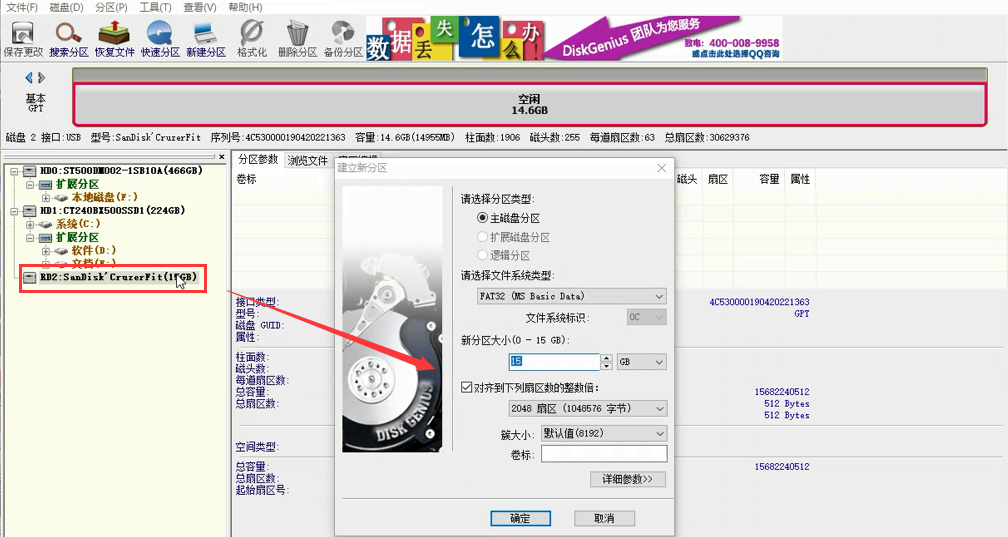Select the 格式化 format toolbar icon

point(251,39)
